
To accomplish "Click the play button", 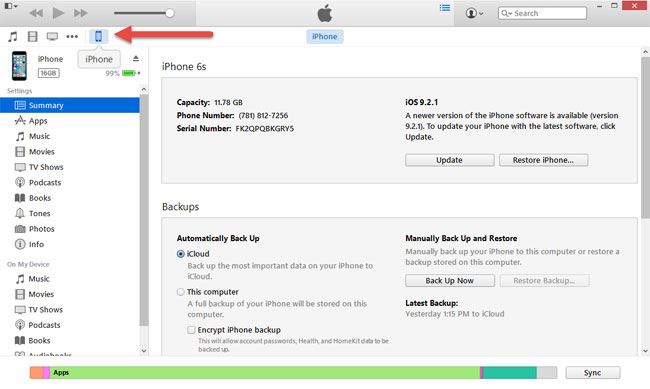I will pos(58,13).
